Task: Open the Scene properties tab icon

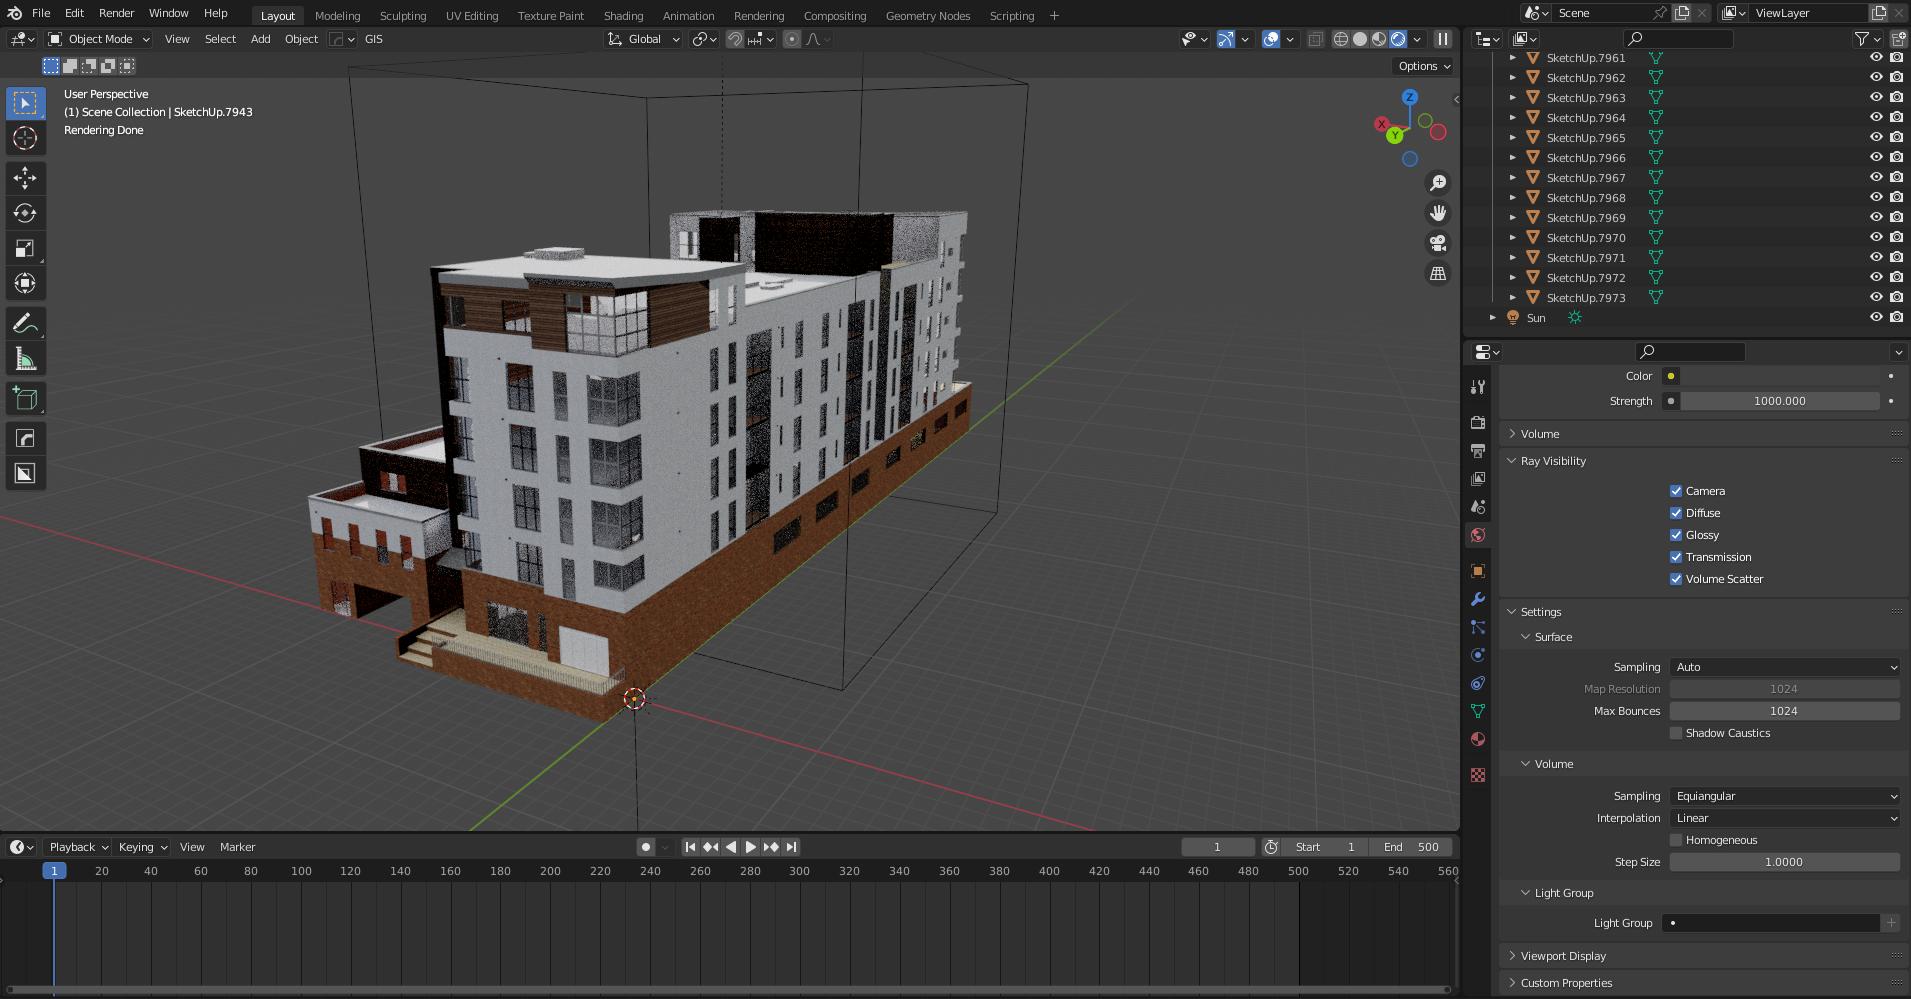Action: coord(1478,507)
